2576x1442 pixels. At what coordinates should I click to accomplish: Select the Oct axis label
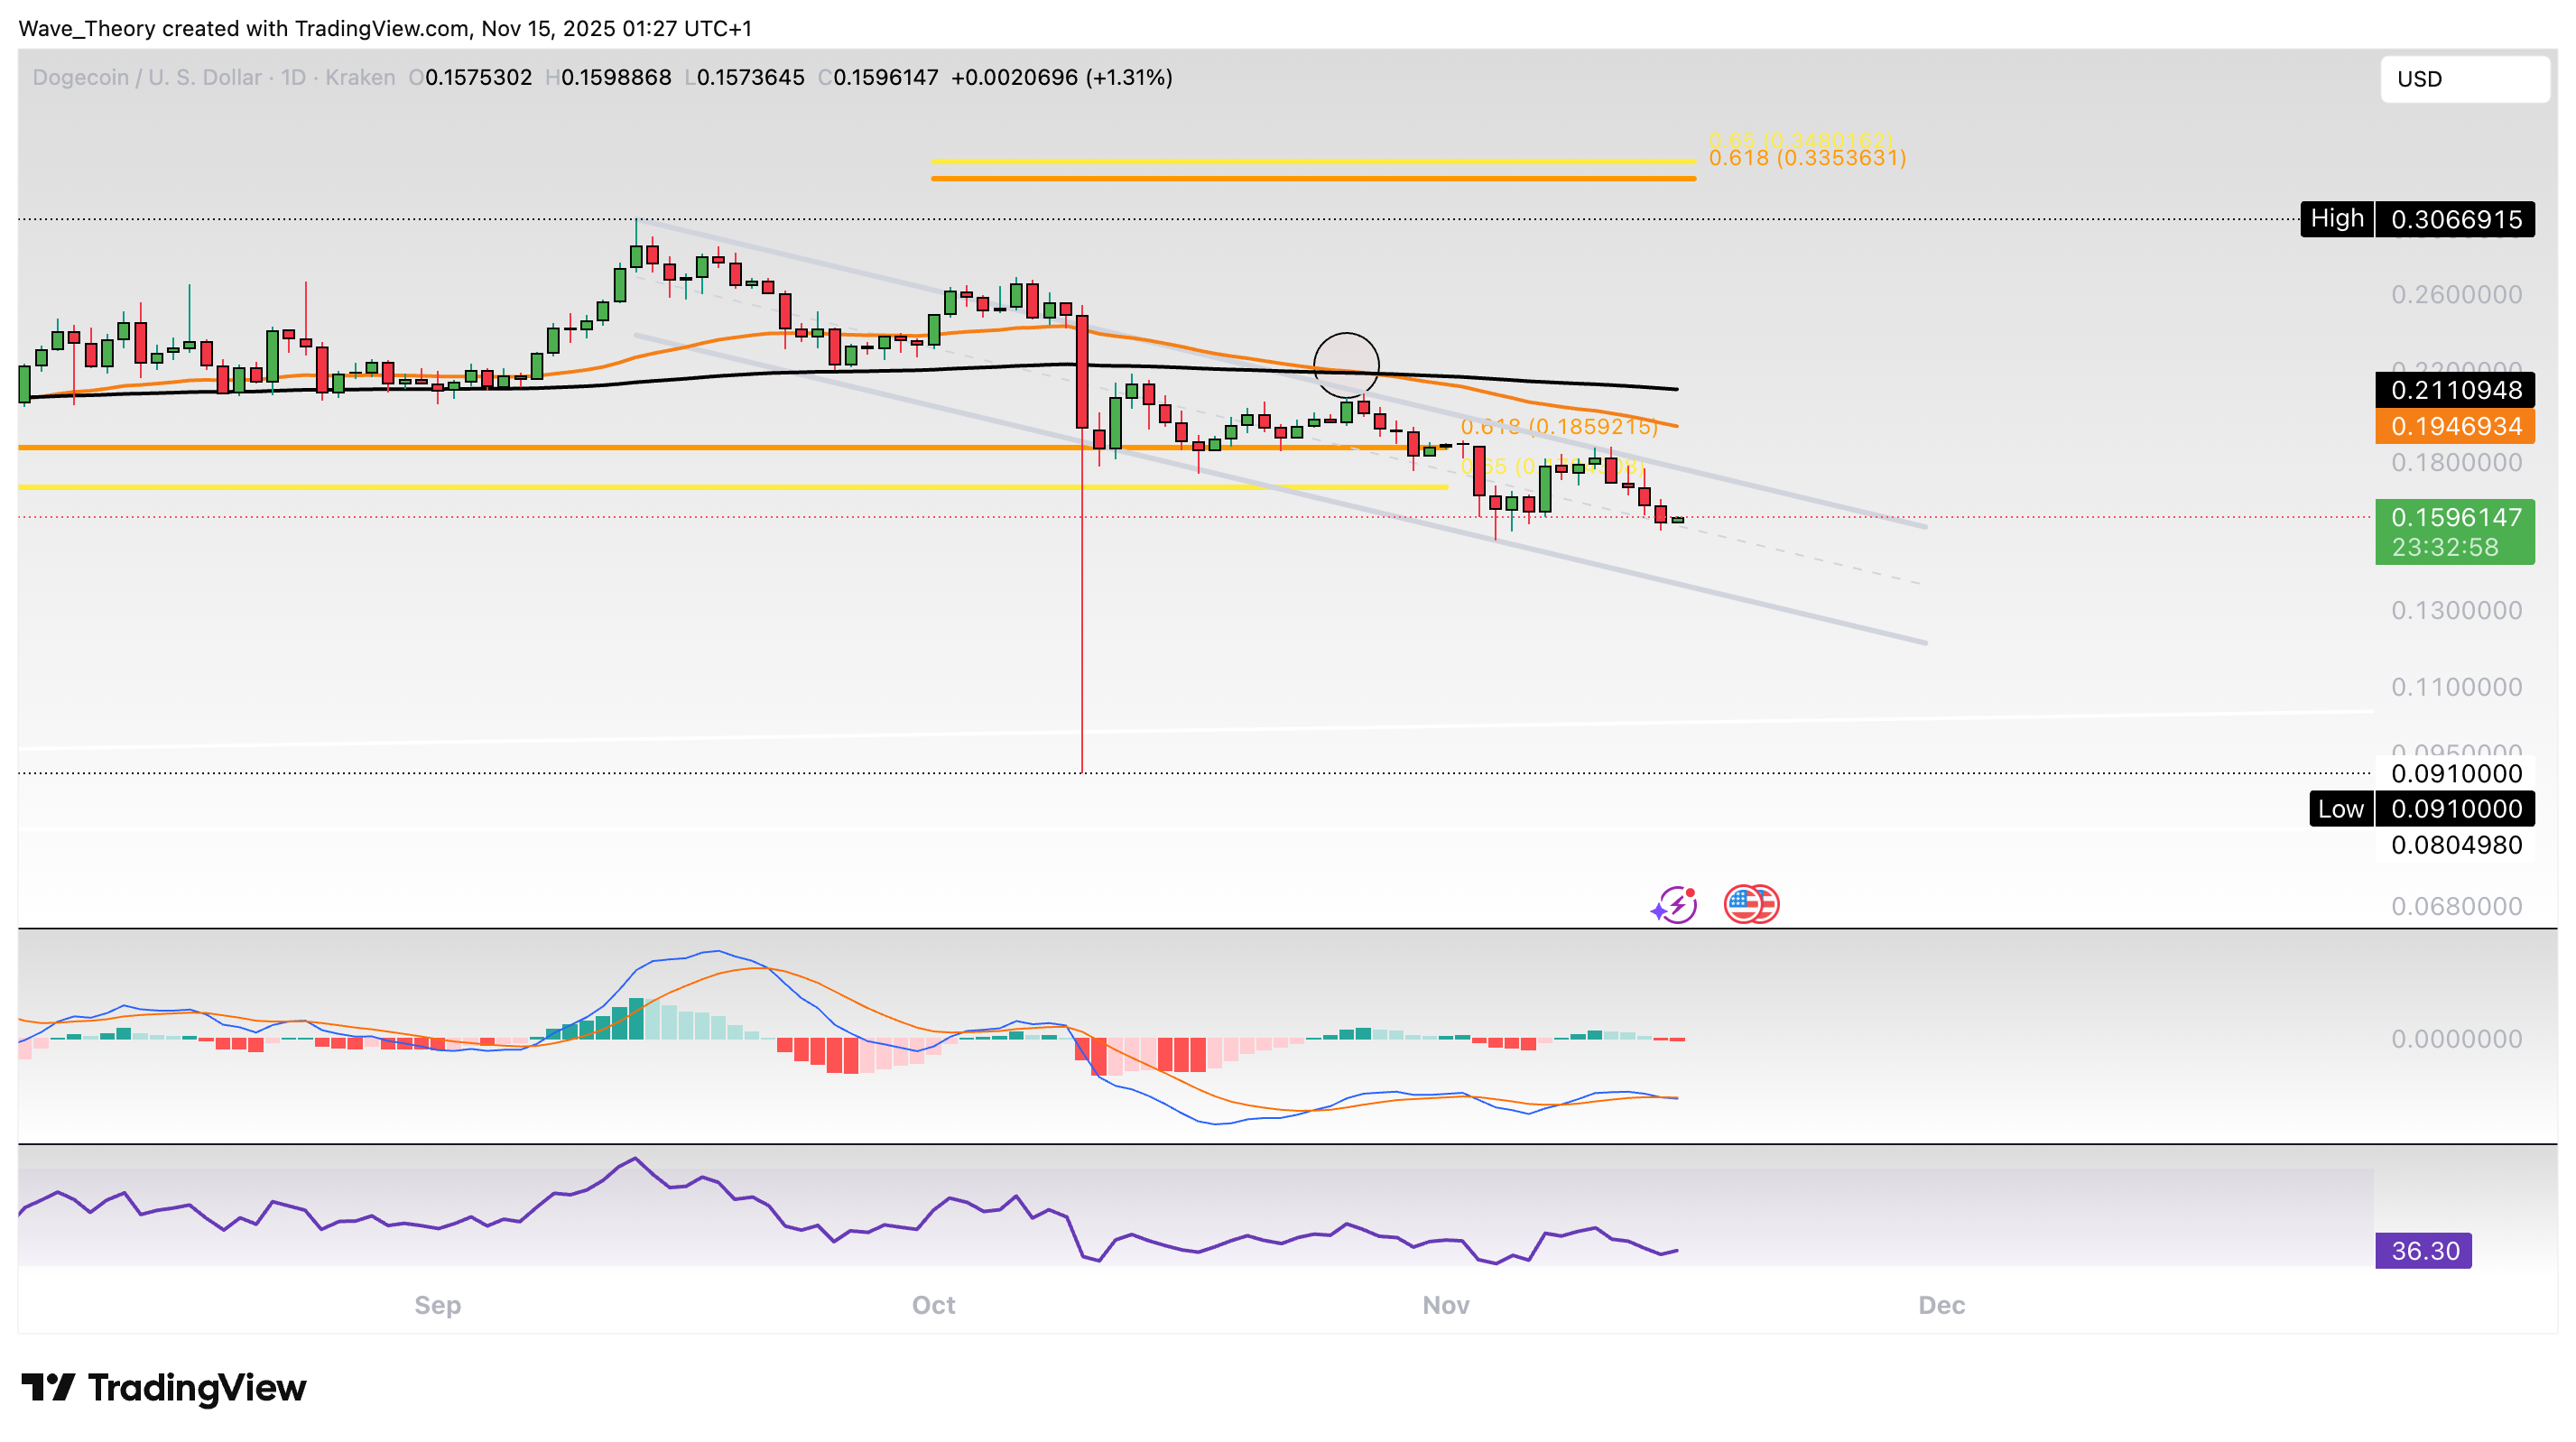[933, 1305]
